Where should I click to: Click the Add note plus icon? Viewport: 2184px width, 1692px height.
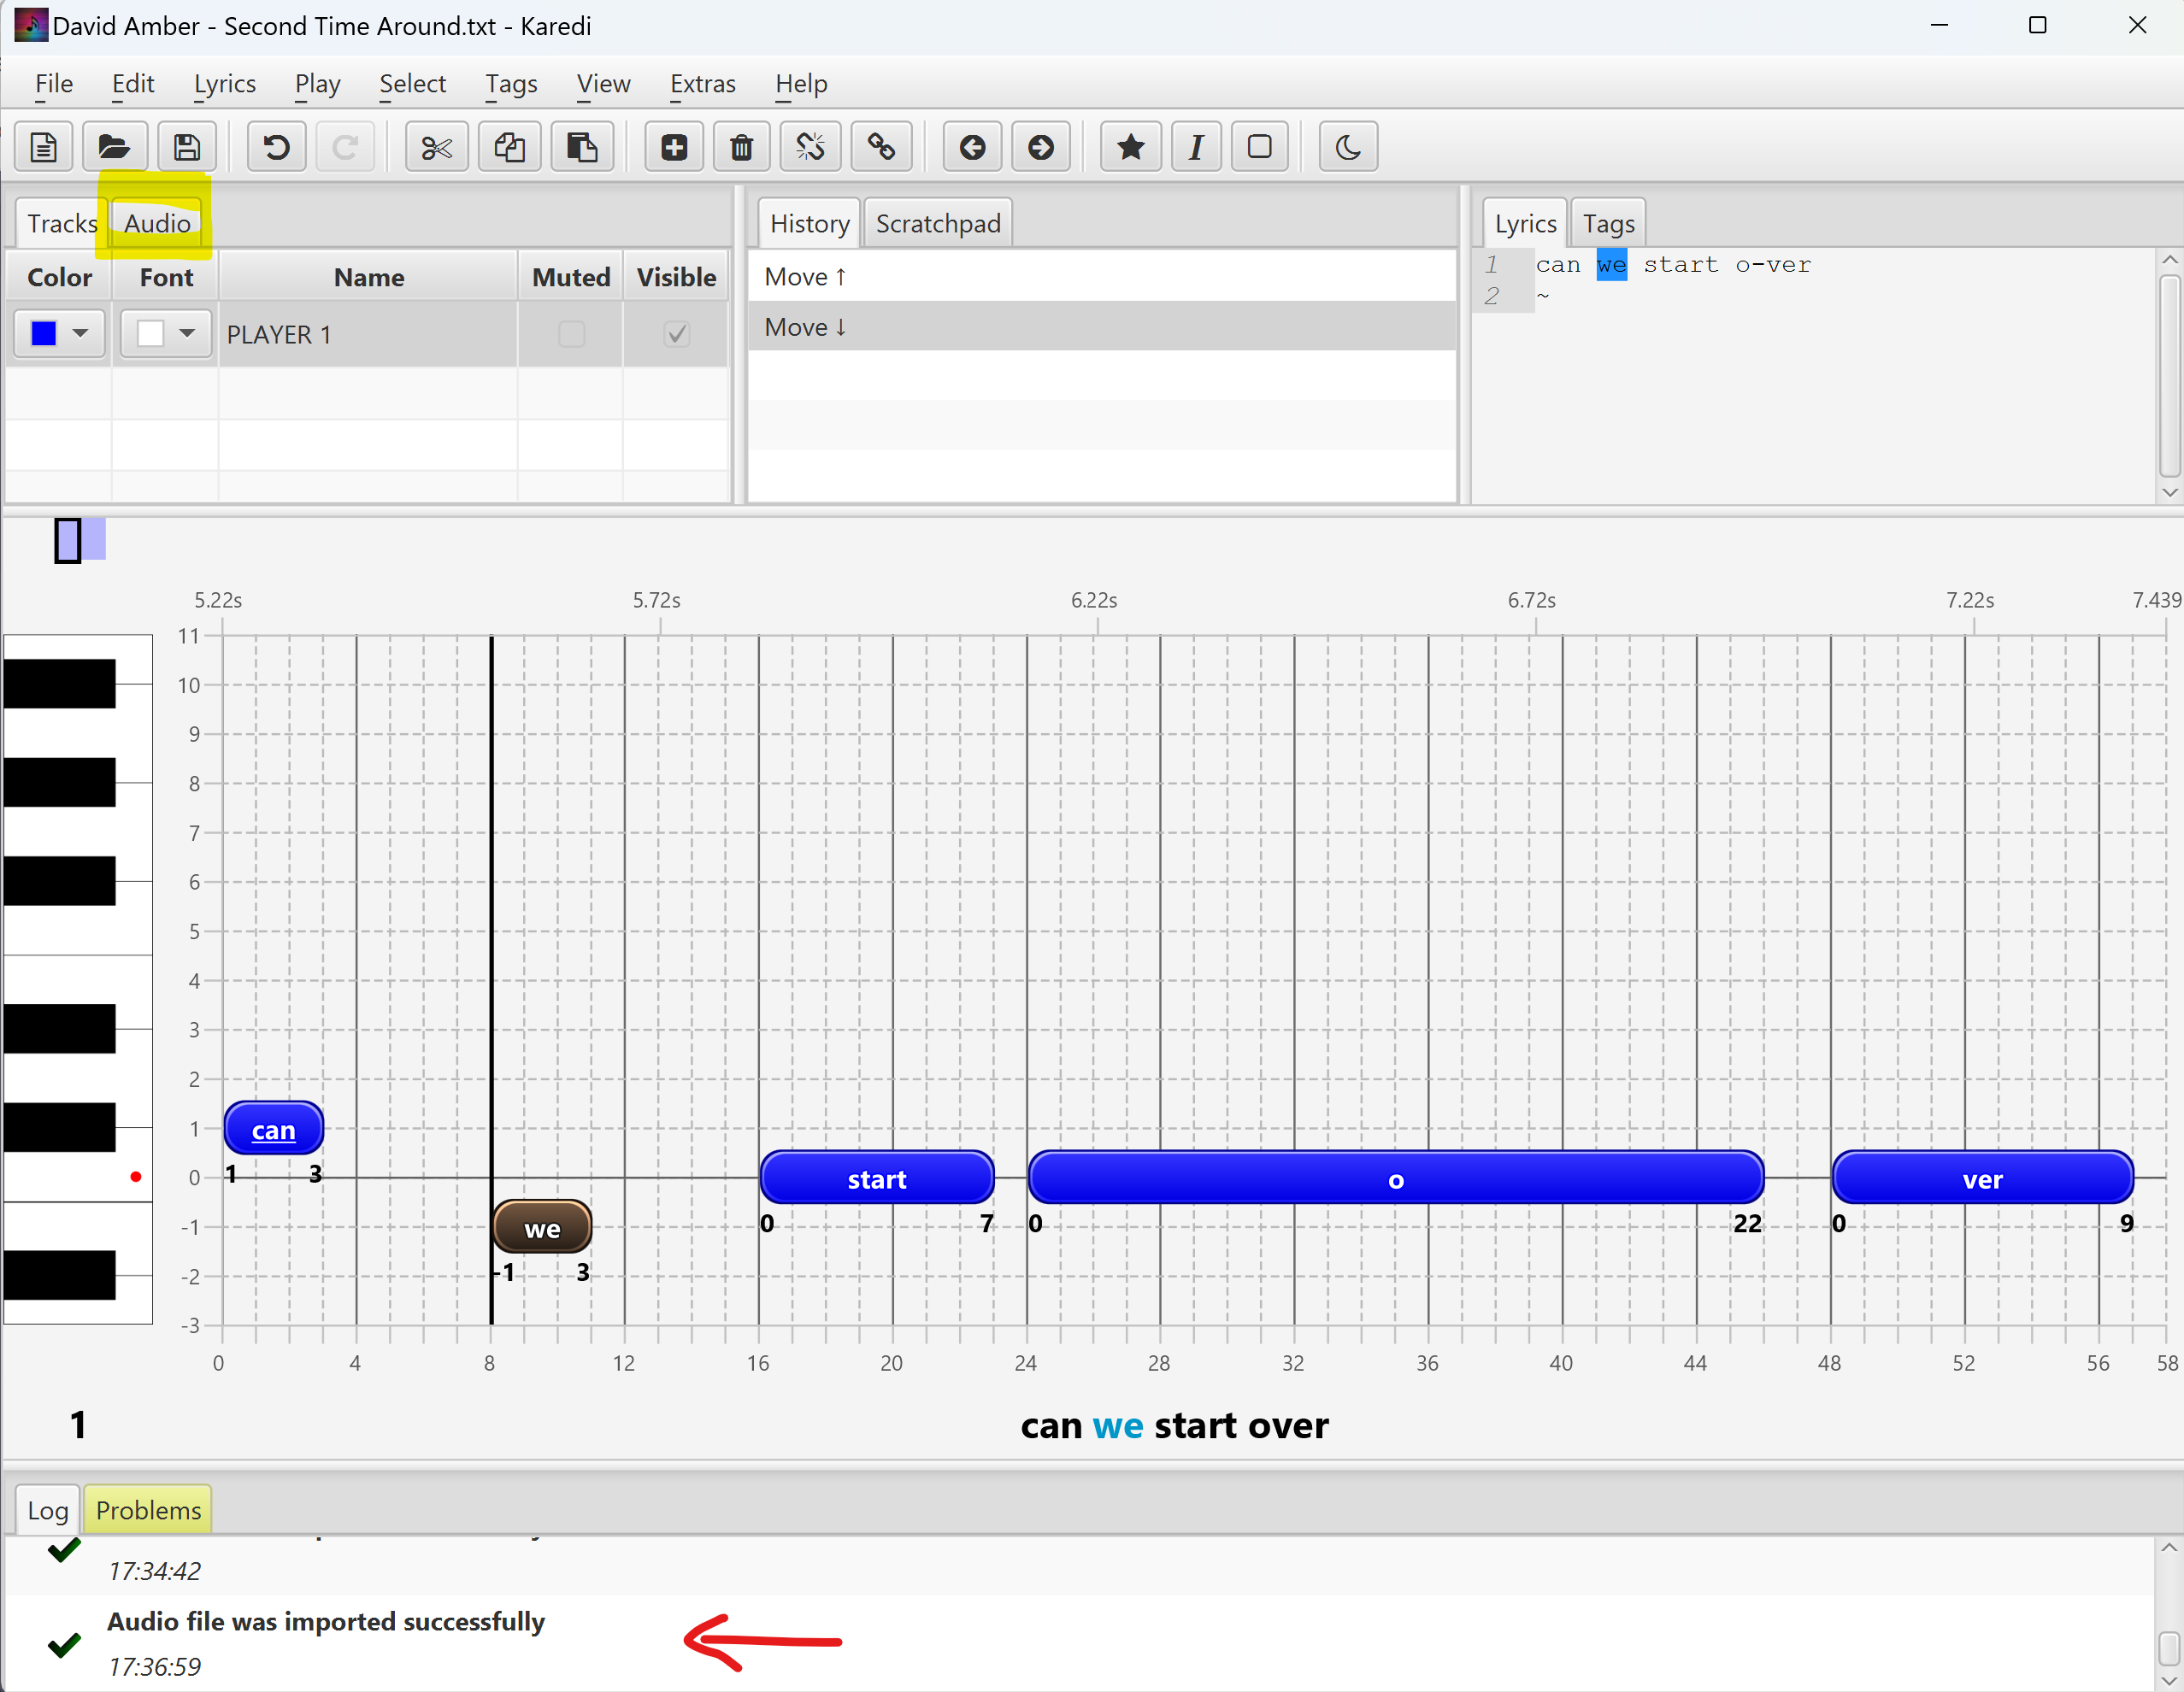point(674,148)
